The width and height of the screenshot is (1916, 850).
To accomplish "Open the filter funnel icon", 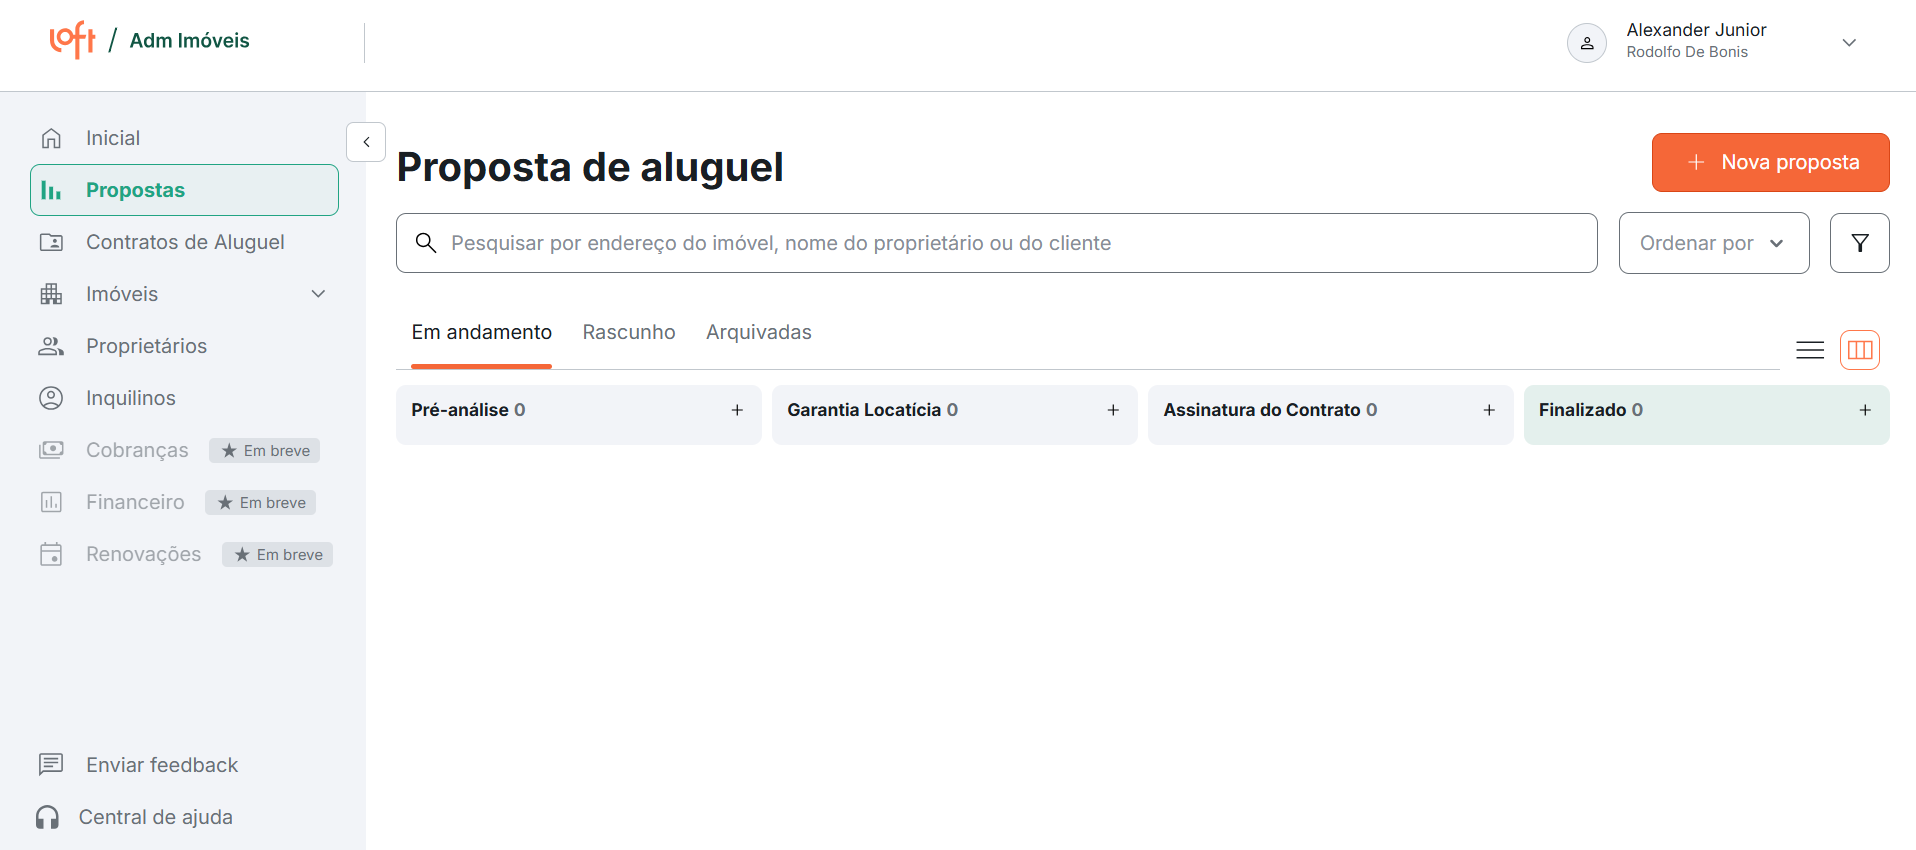I will (x=1859, y=243).
